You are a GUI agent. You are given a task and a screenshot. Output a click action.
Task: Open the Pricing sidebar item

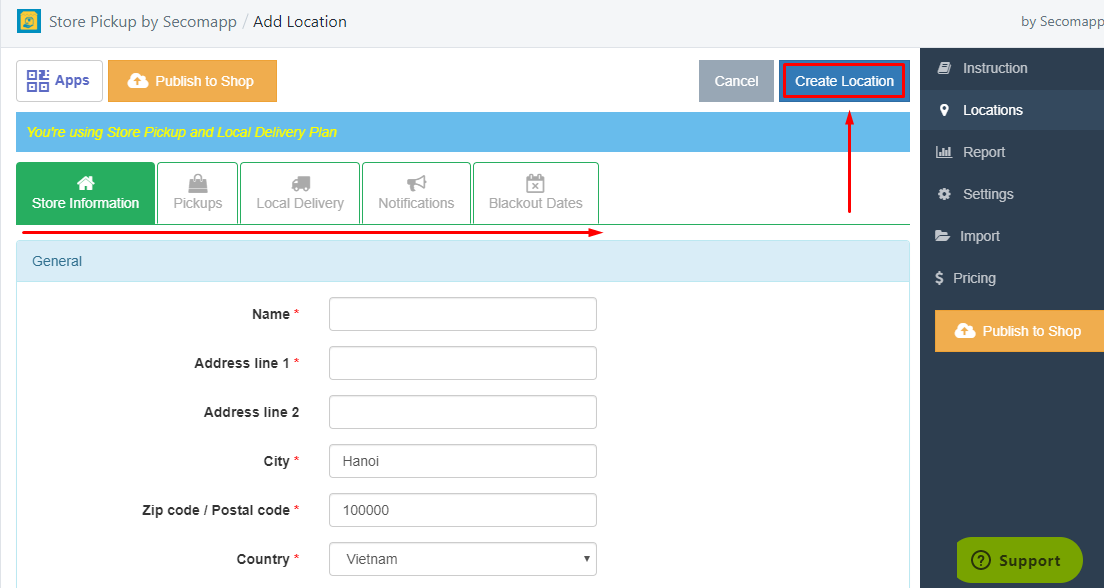[x=1012, y=278]
